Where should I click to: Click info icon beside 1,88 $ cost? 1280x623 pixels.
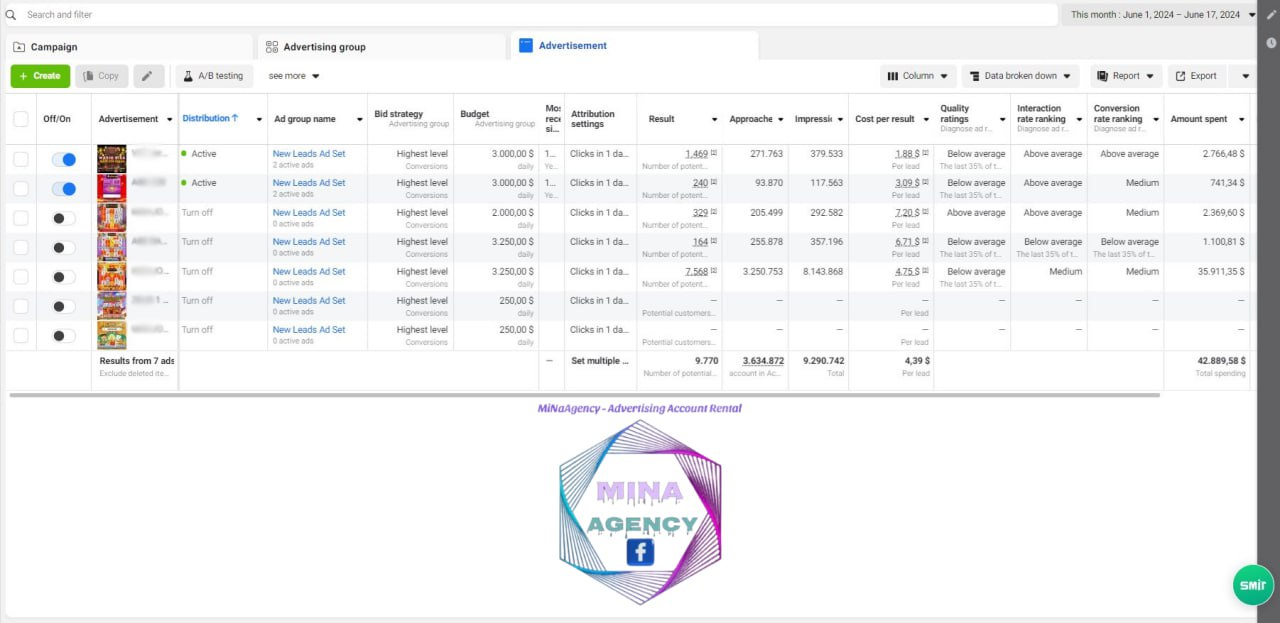point(925,154)
